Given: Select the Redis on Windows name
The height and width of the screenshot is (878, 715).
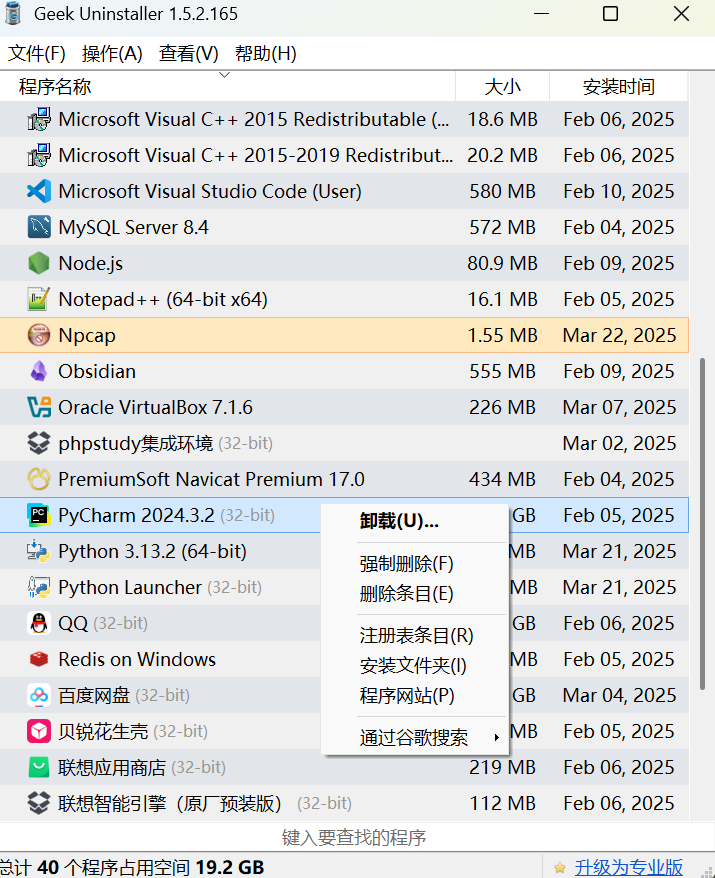Looking at the screenshot, I should [137, 659].
